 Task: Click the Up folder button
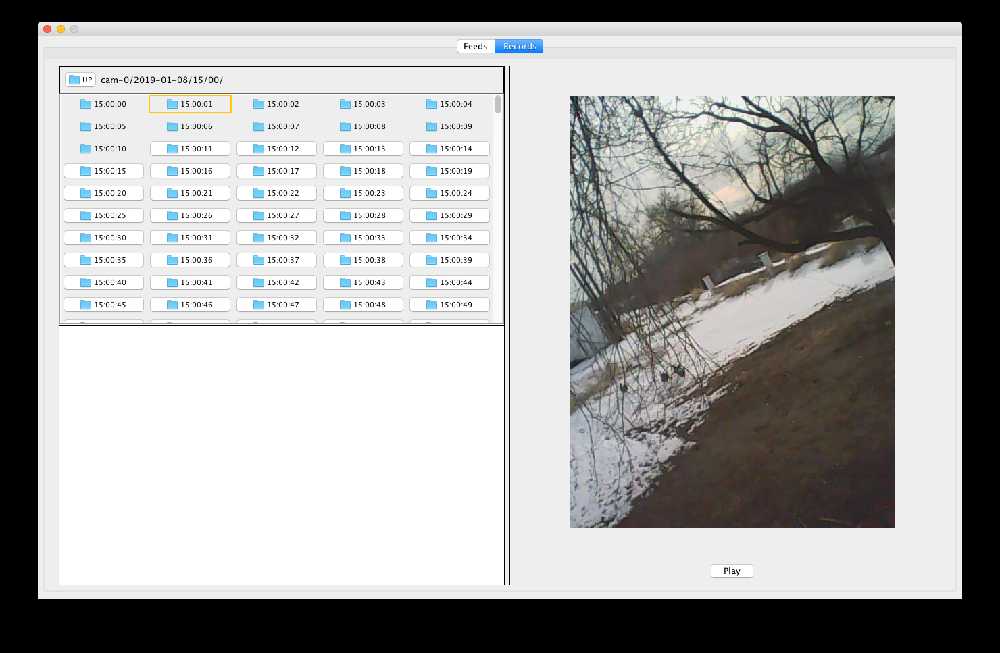point(80,79)
